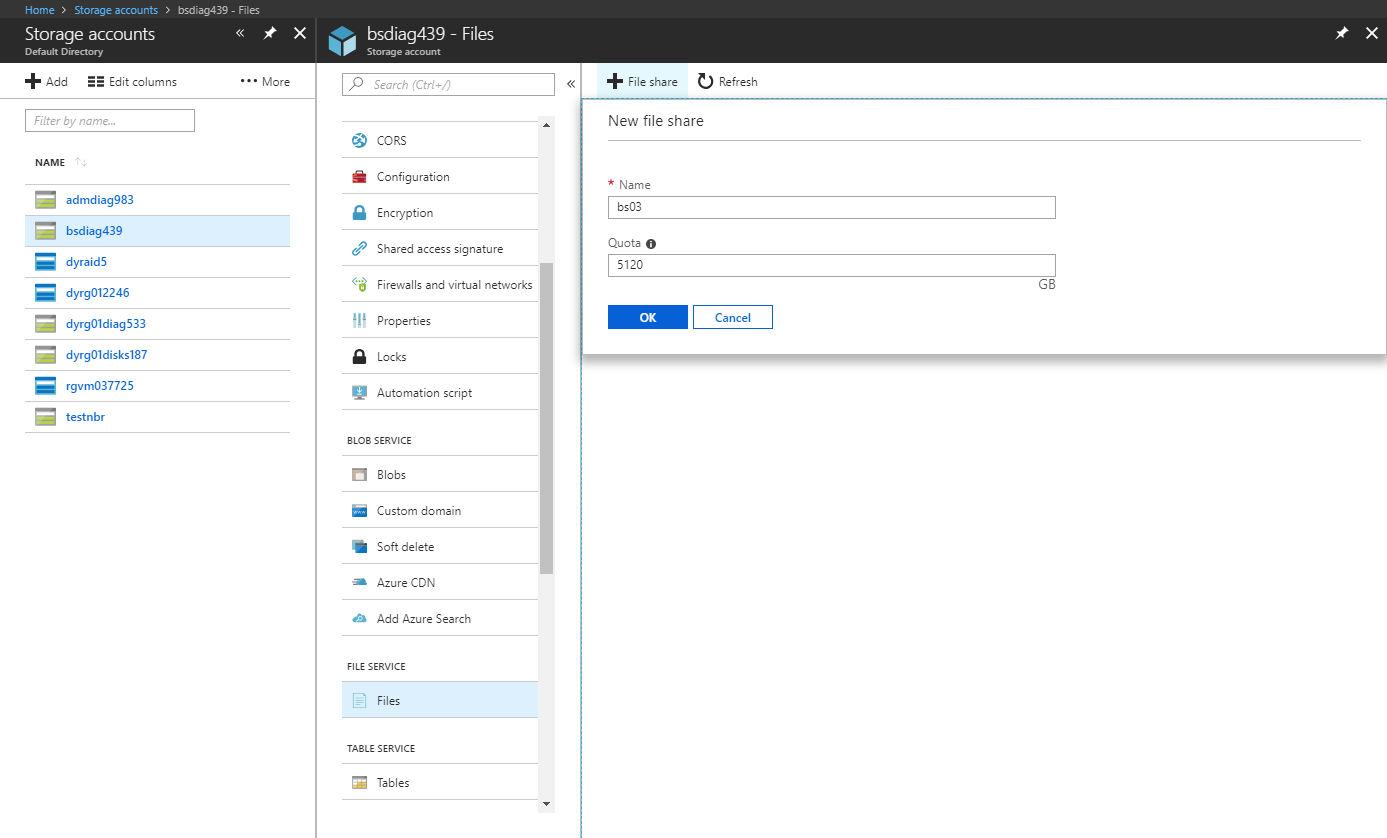
Task: Open Configuration via its toolbox icon
Action: (359, 177)
